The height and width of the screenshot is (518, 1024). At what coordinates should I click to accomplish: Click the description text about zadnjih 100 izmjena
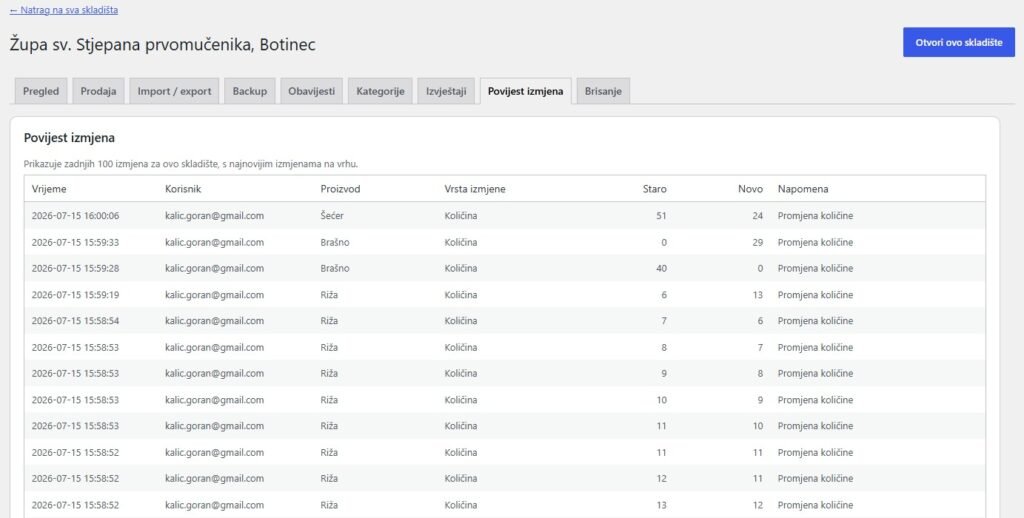pyautogui.click(x=191, y=164)
